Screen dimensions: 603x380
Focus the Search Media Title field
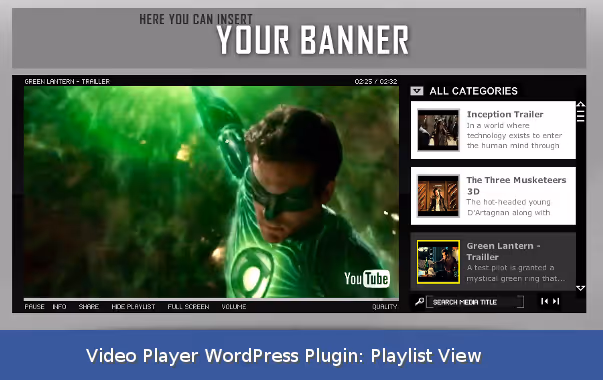475,302
